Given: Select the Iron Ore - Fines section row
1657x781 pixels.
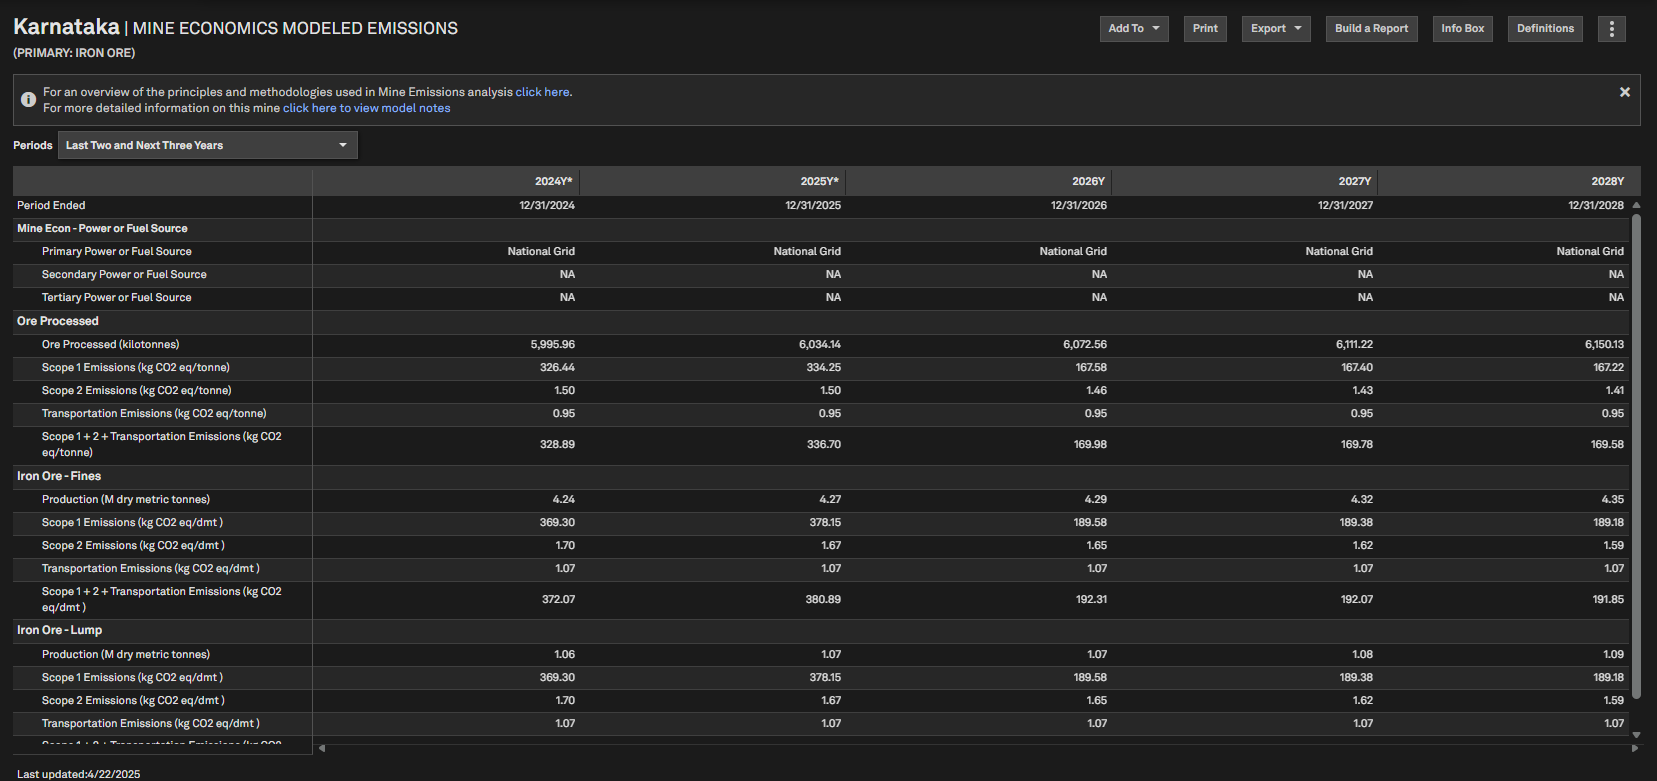Looking at the screenshot, I should point(821,476).
